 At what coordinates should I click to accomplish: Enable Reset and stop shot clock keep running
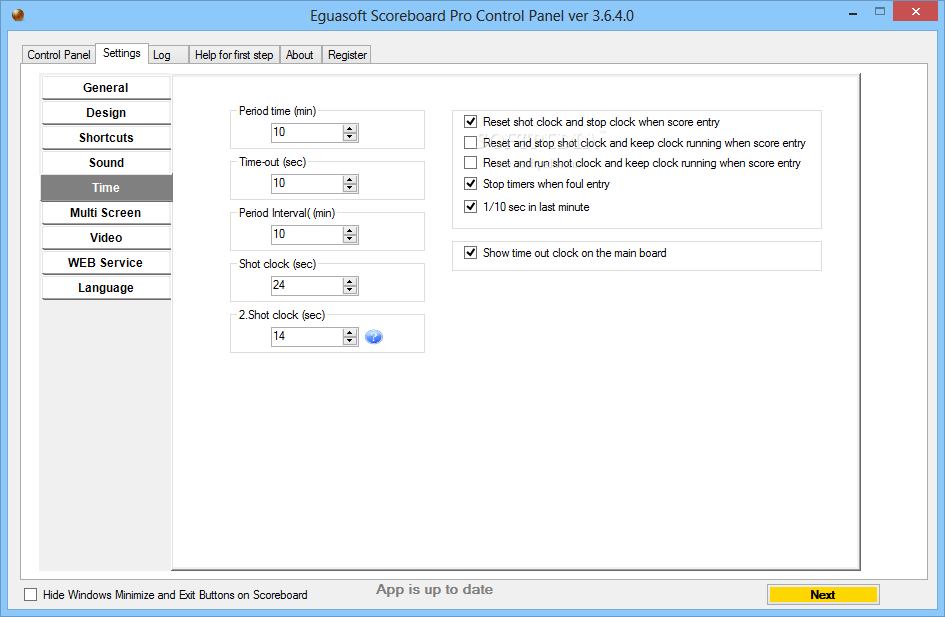pyautogui.click(x=471, y=143)
